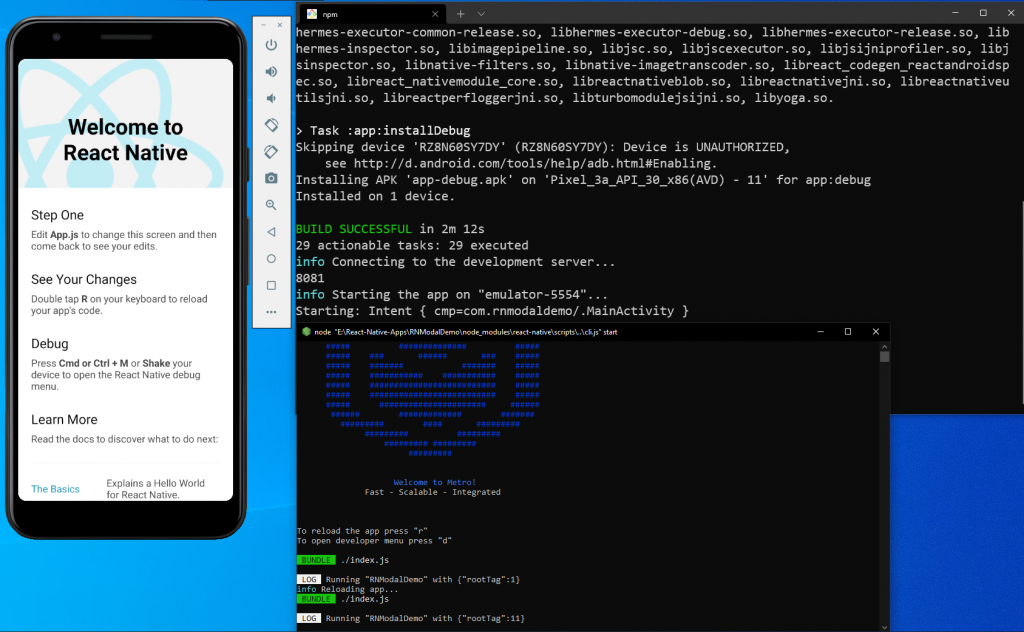Click 'Starting: Intent' line in terminal
This screenshot has width=1024, height=632.
tap(492, 311)
